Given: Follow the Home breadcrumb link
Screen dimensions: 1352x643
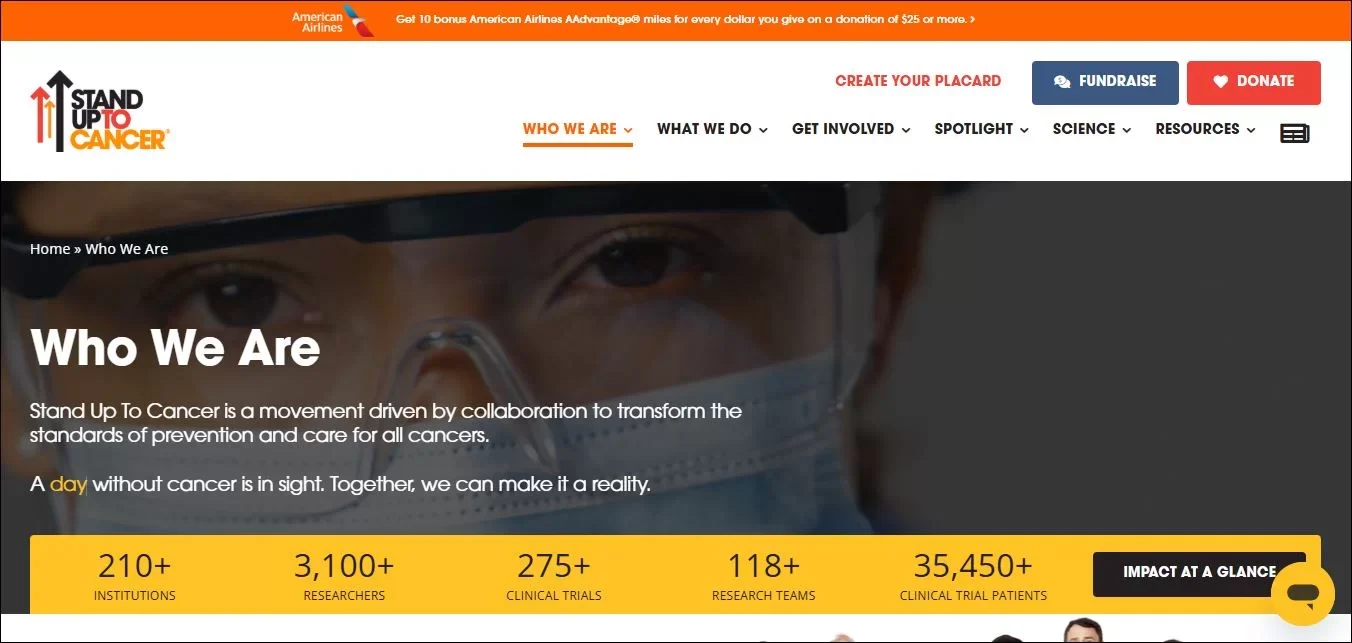Looking at the screenshot, I should click(50, 249).
